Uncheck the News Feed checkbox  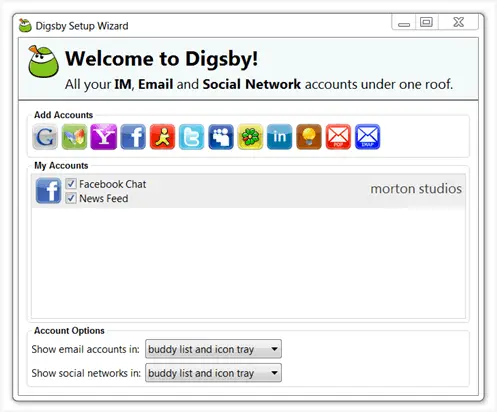71,198
